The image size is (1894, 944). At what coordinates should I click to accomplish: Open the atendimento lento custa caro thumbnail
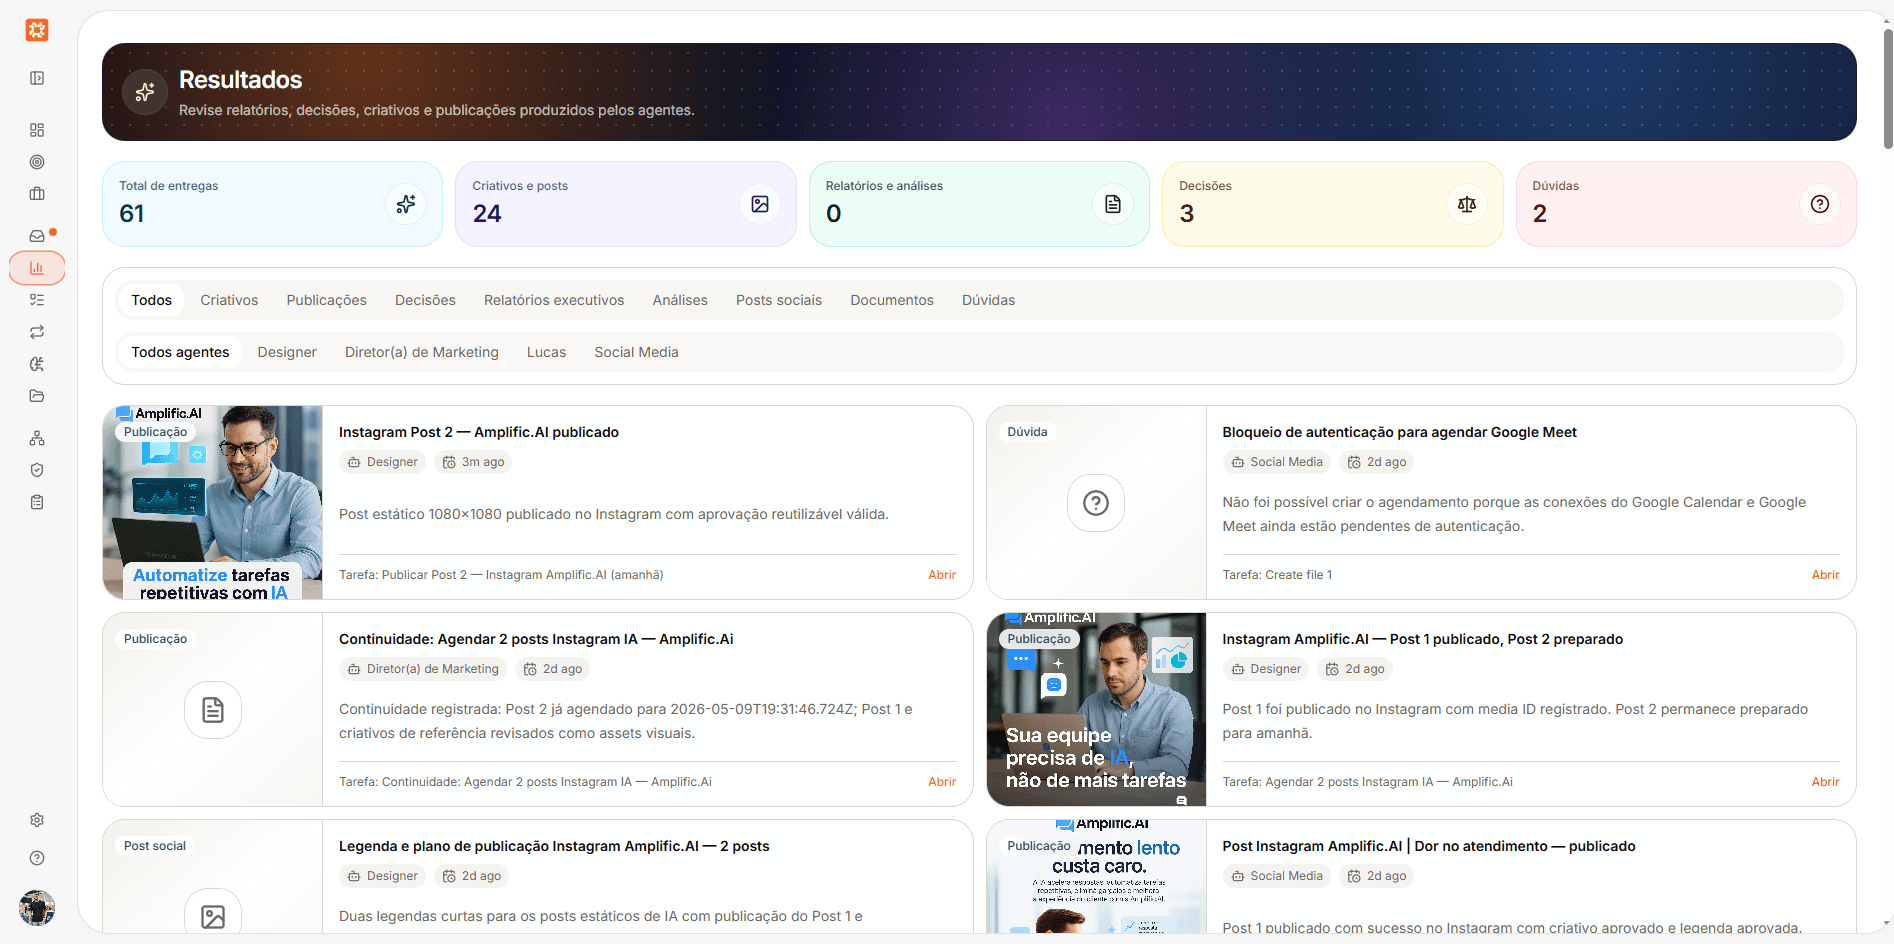coord(1096,877)
